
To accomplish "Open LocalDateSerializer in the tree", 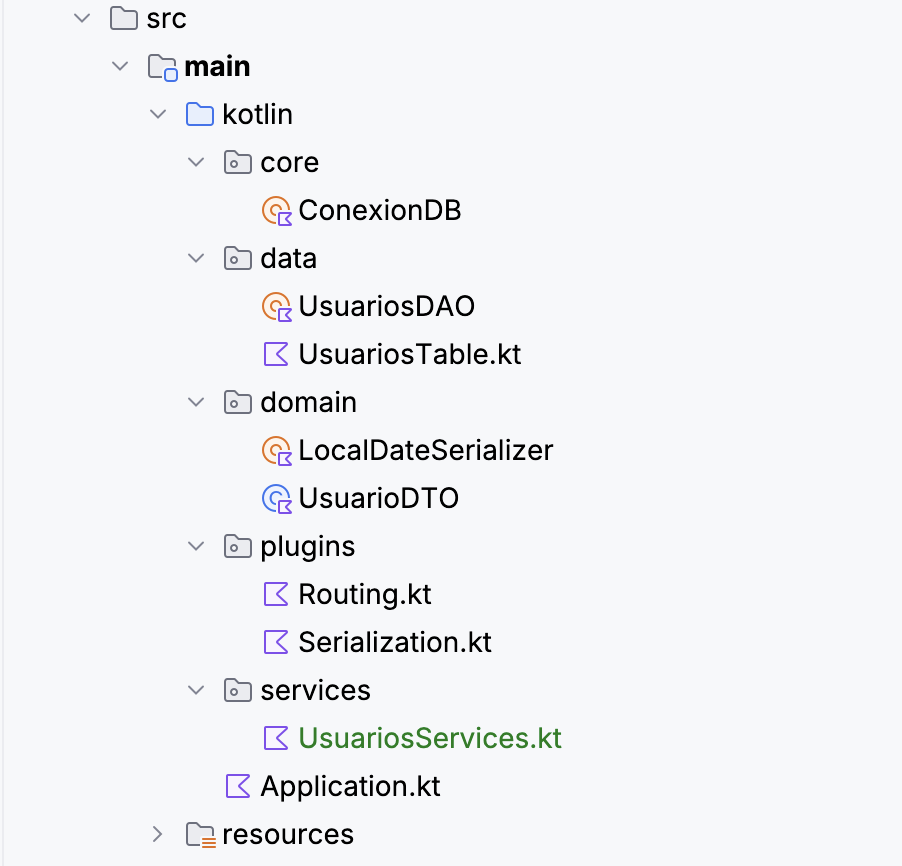I will click(x=426, y=450).
